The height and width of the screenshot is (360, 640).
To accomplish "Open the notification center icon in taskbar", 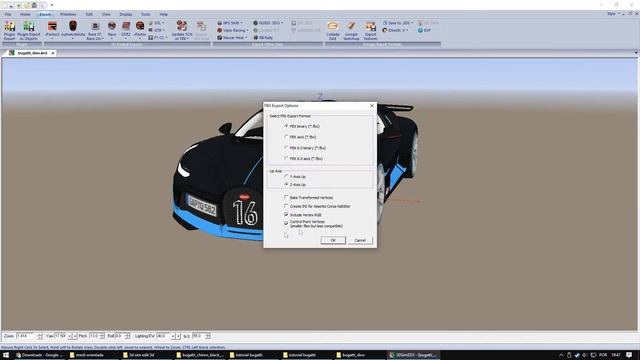I will click(629, 355).
